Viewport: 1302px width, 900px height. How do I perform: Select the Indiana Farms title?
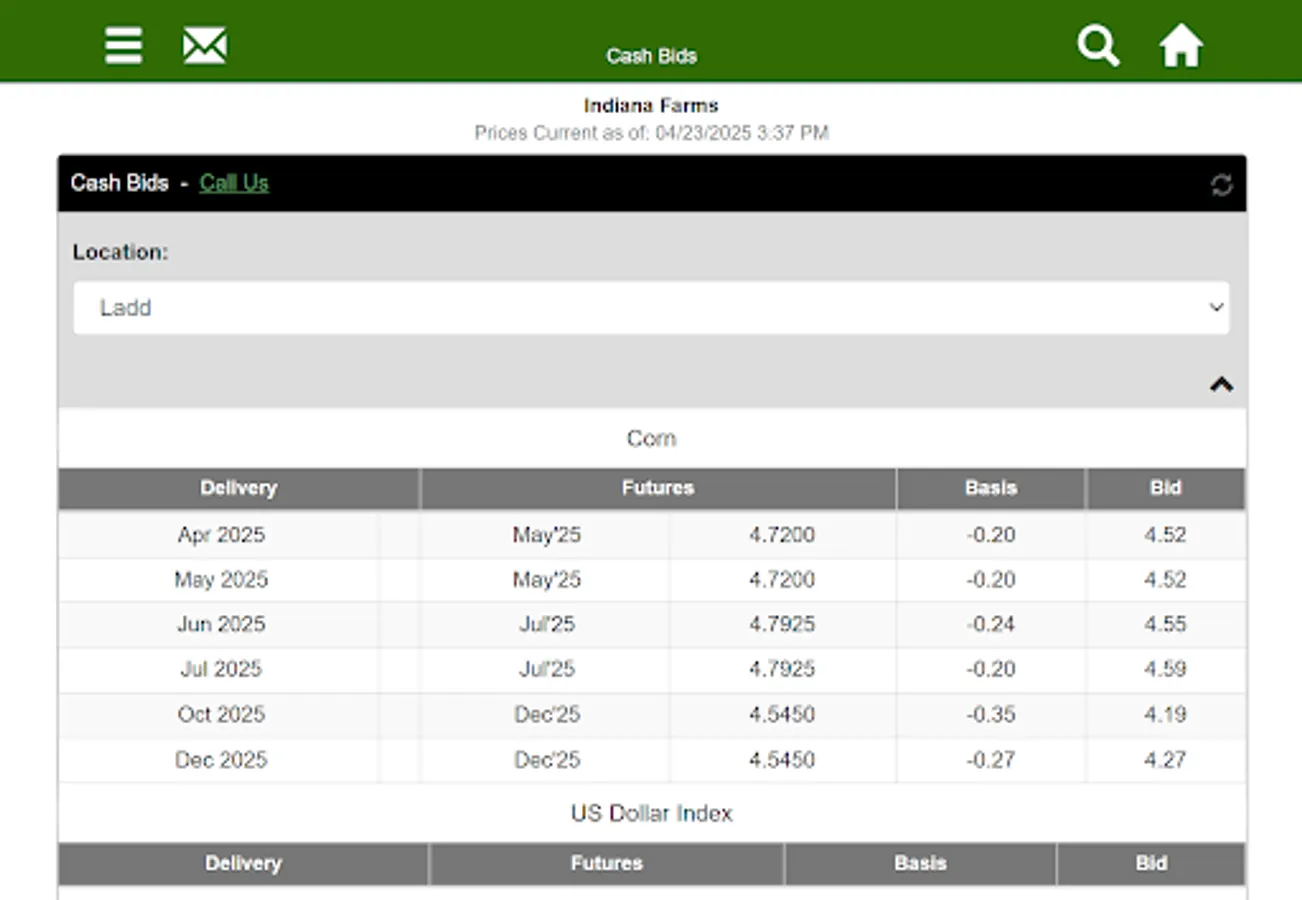651,105
